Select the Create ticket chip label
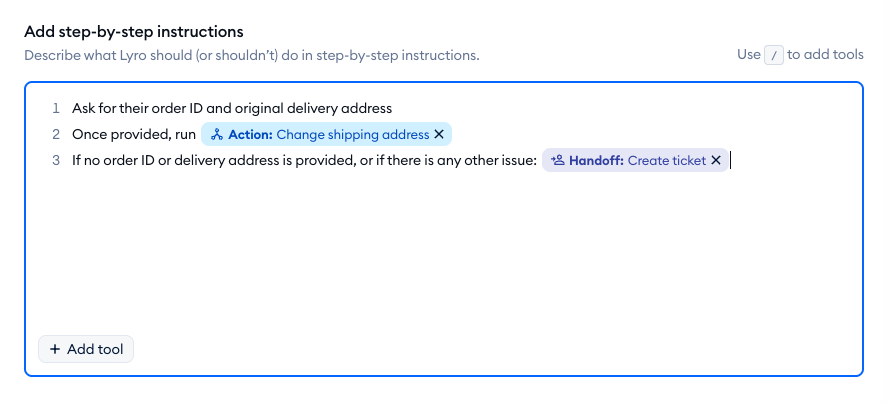This screenshot has width=889, height=403. tap(667, 160)
